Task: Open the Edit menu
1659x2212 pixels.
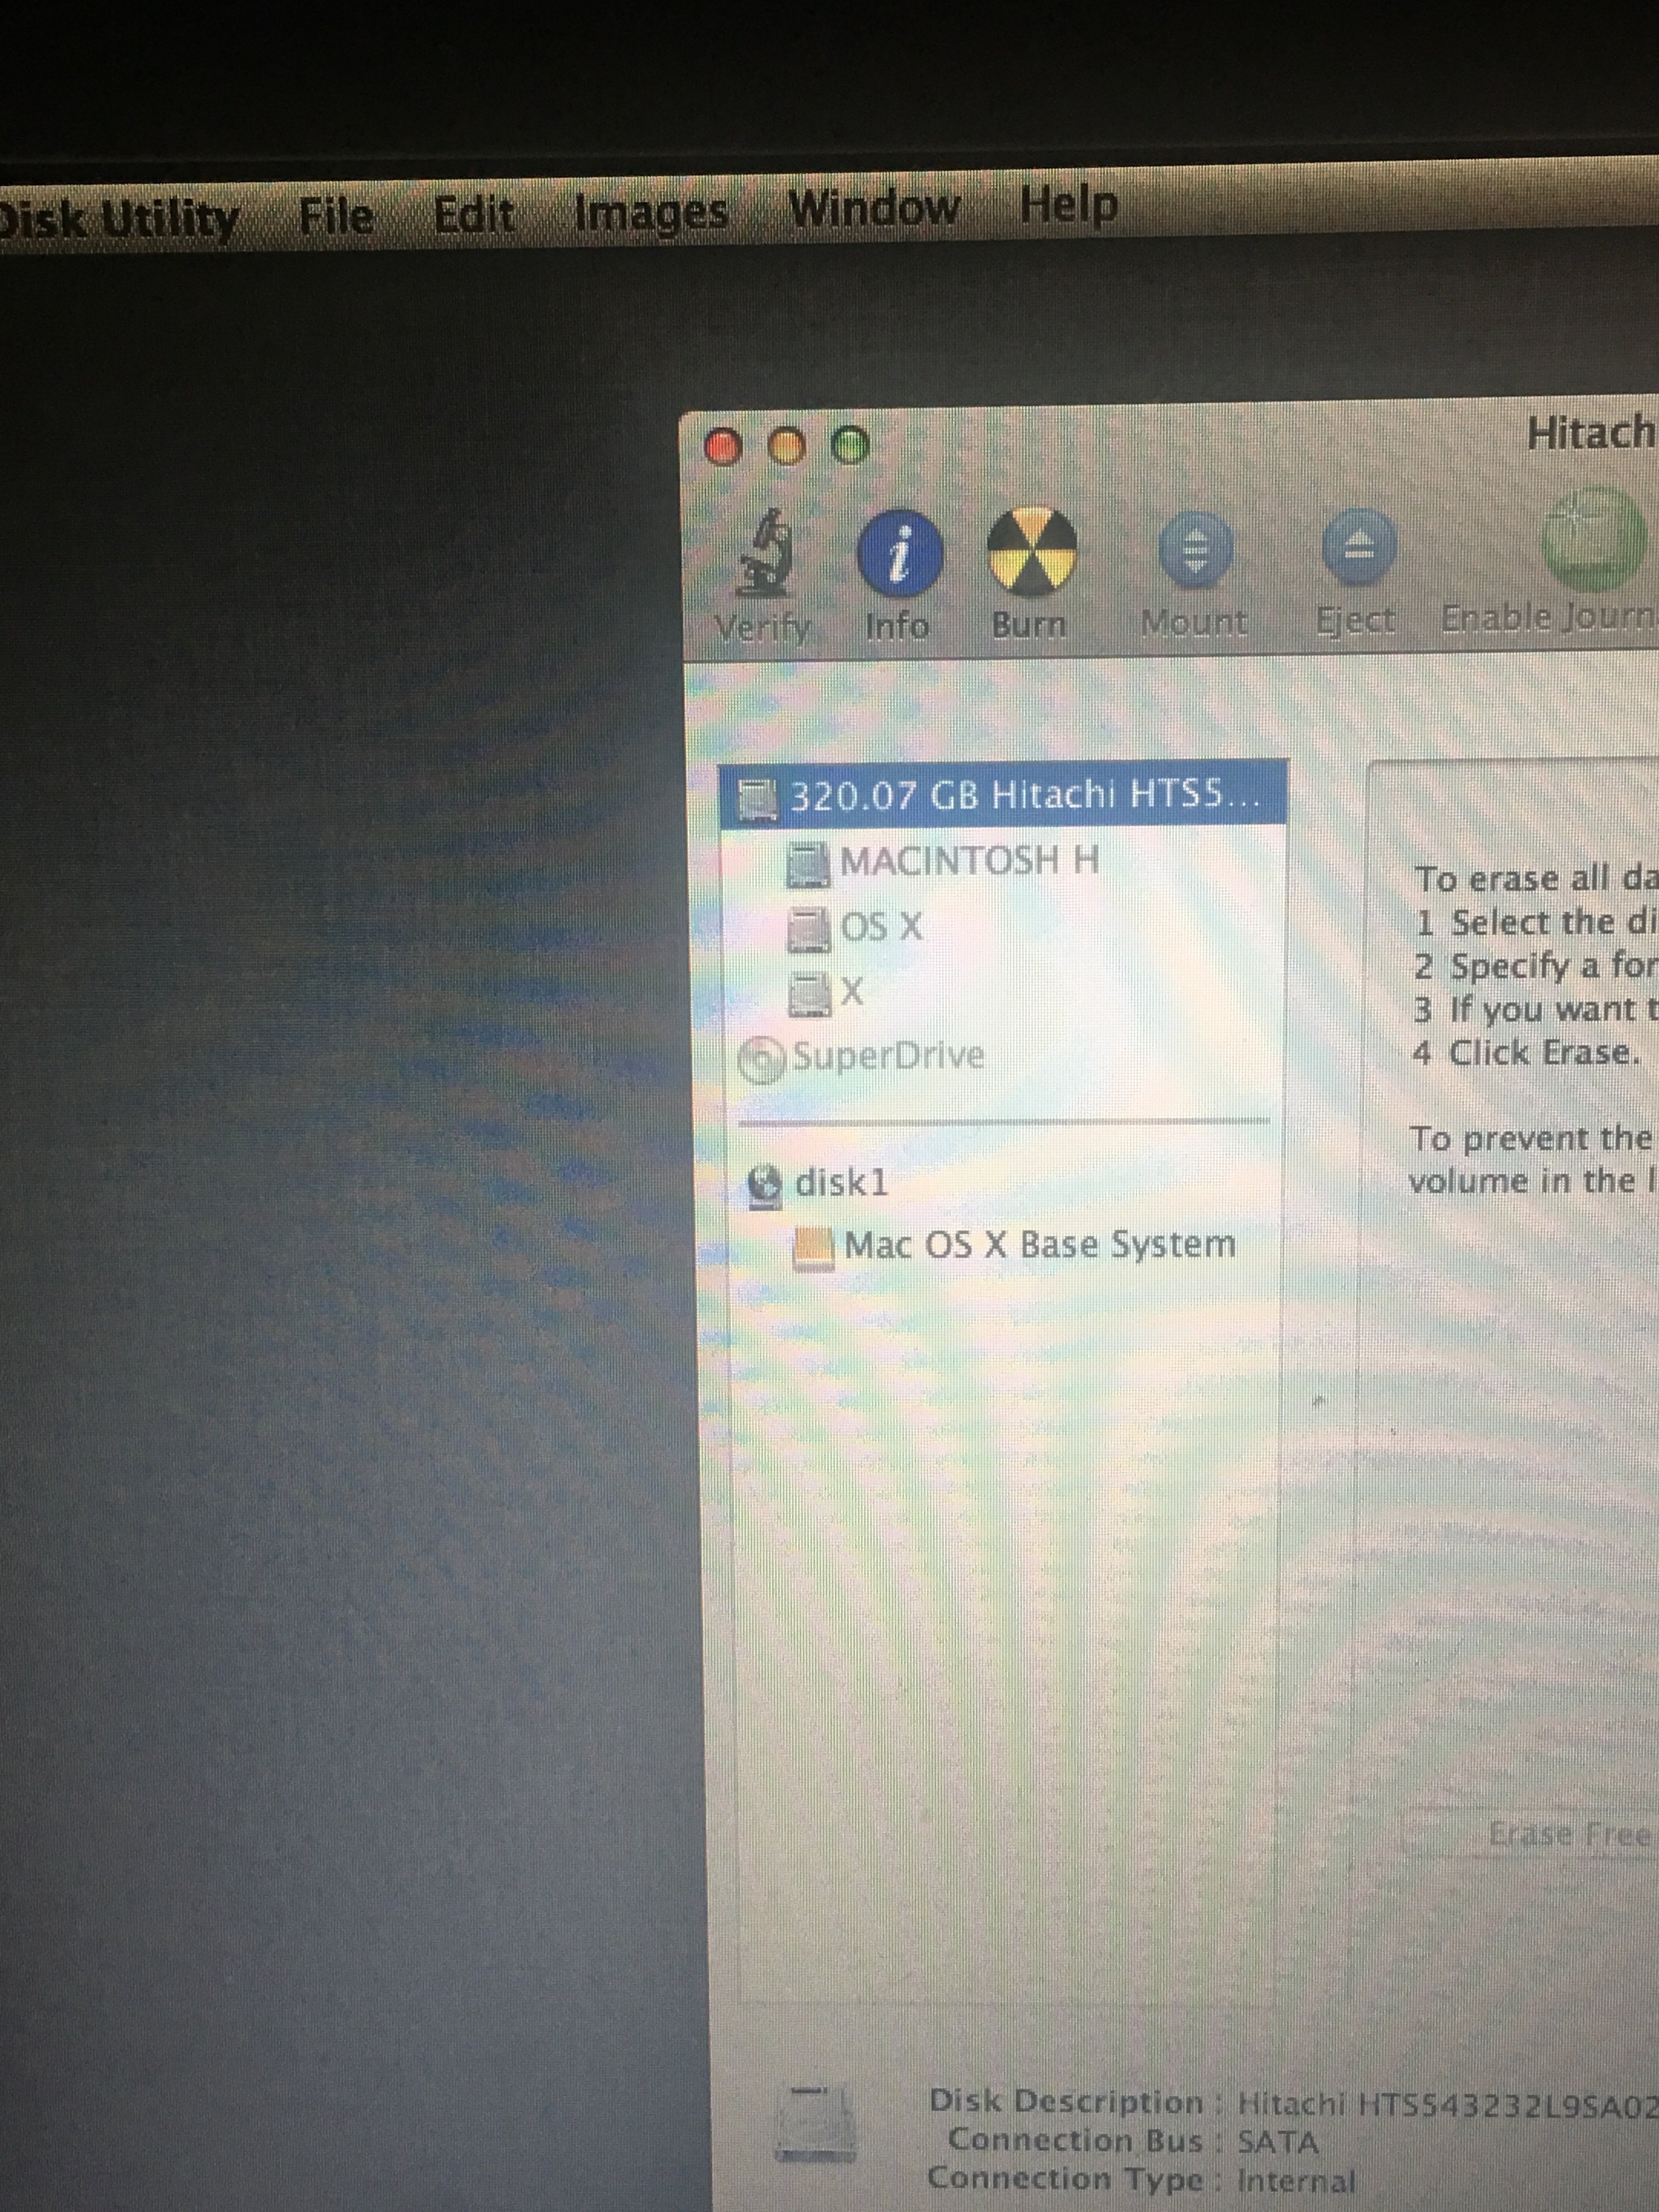Action: coord(474,214)
